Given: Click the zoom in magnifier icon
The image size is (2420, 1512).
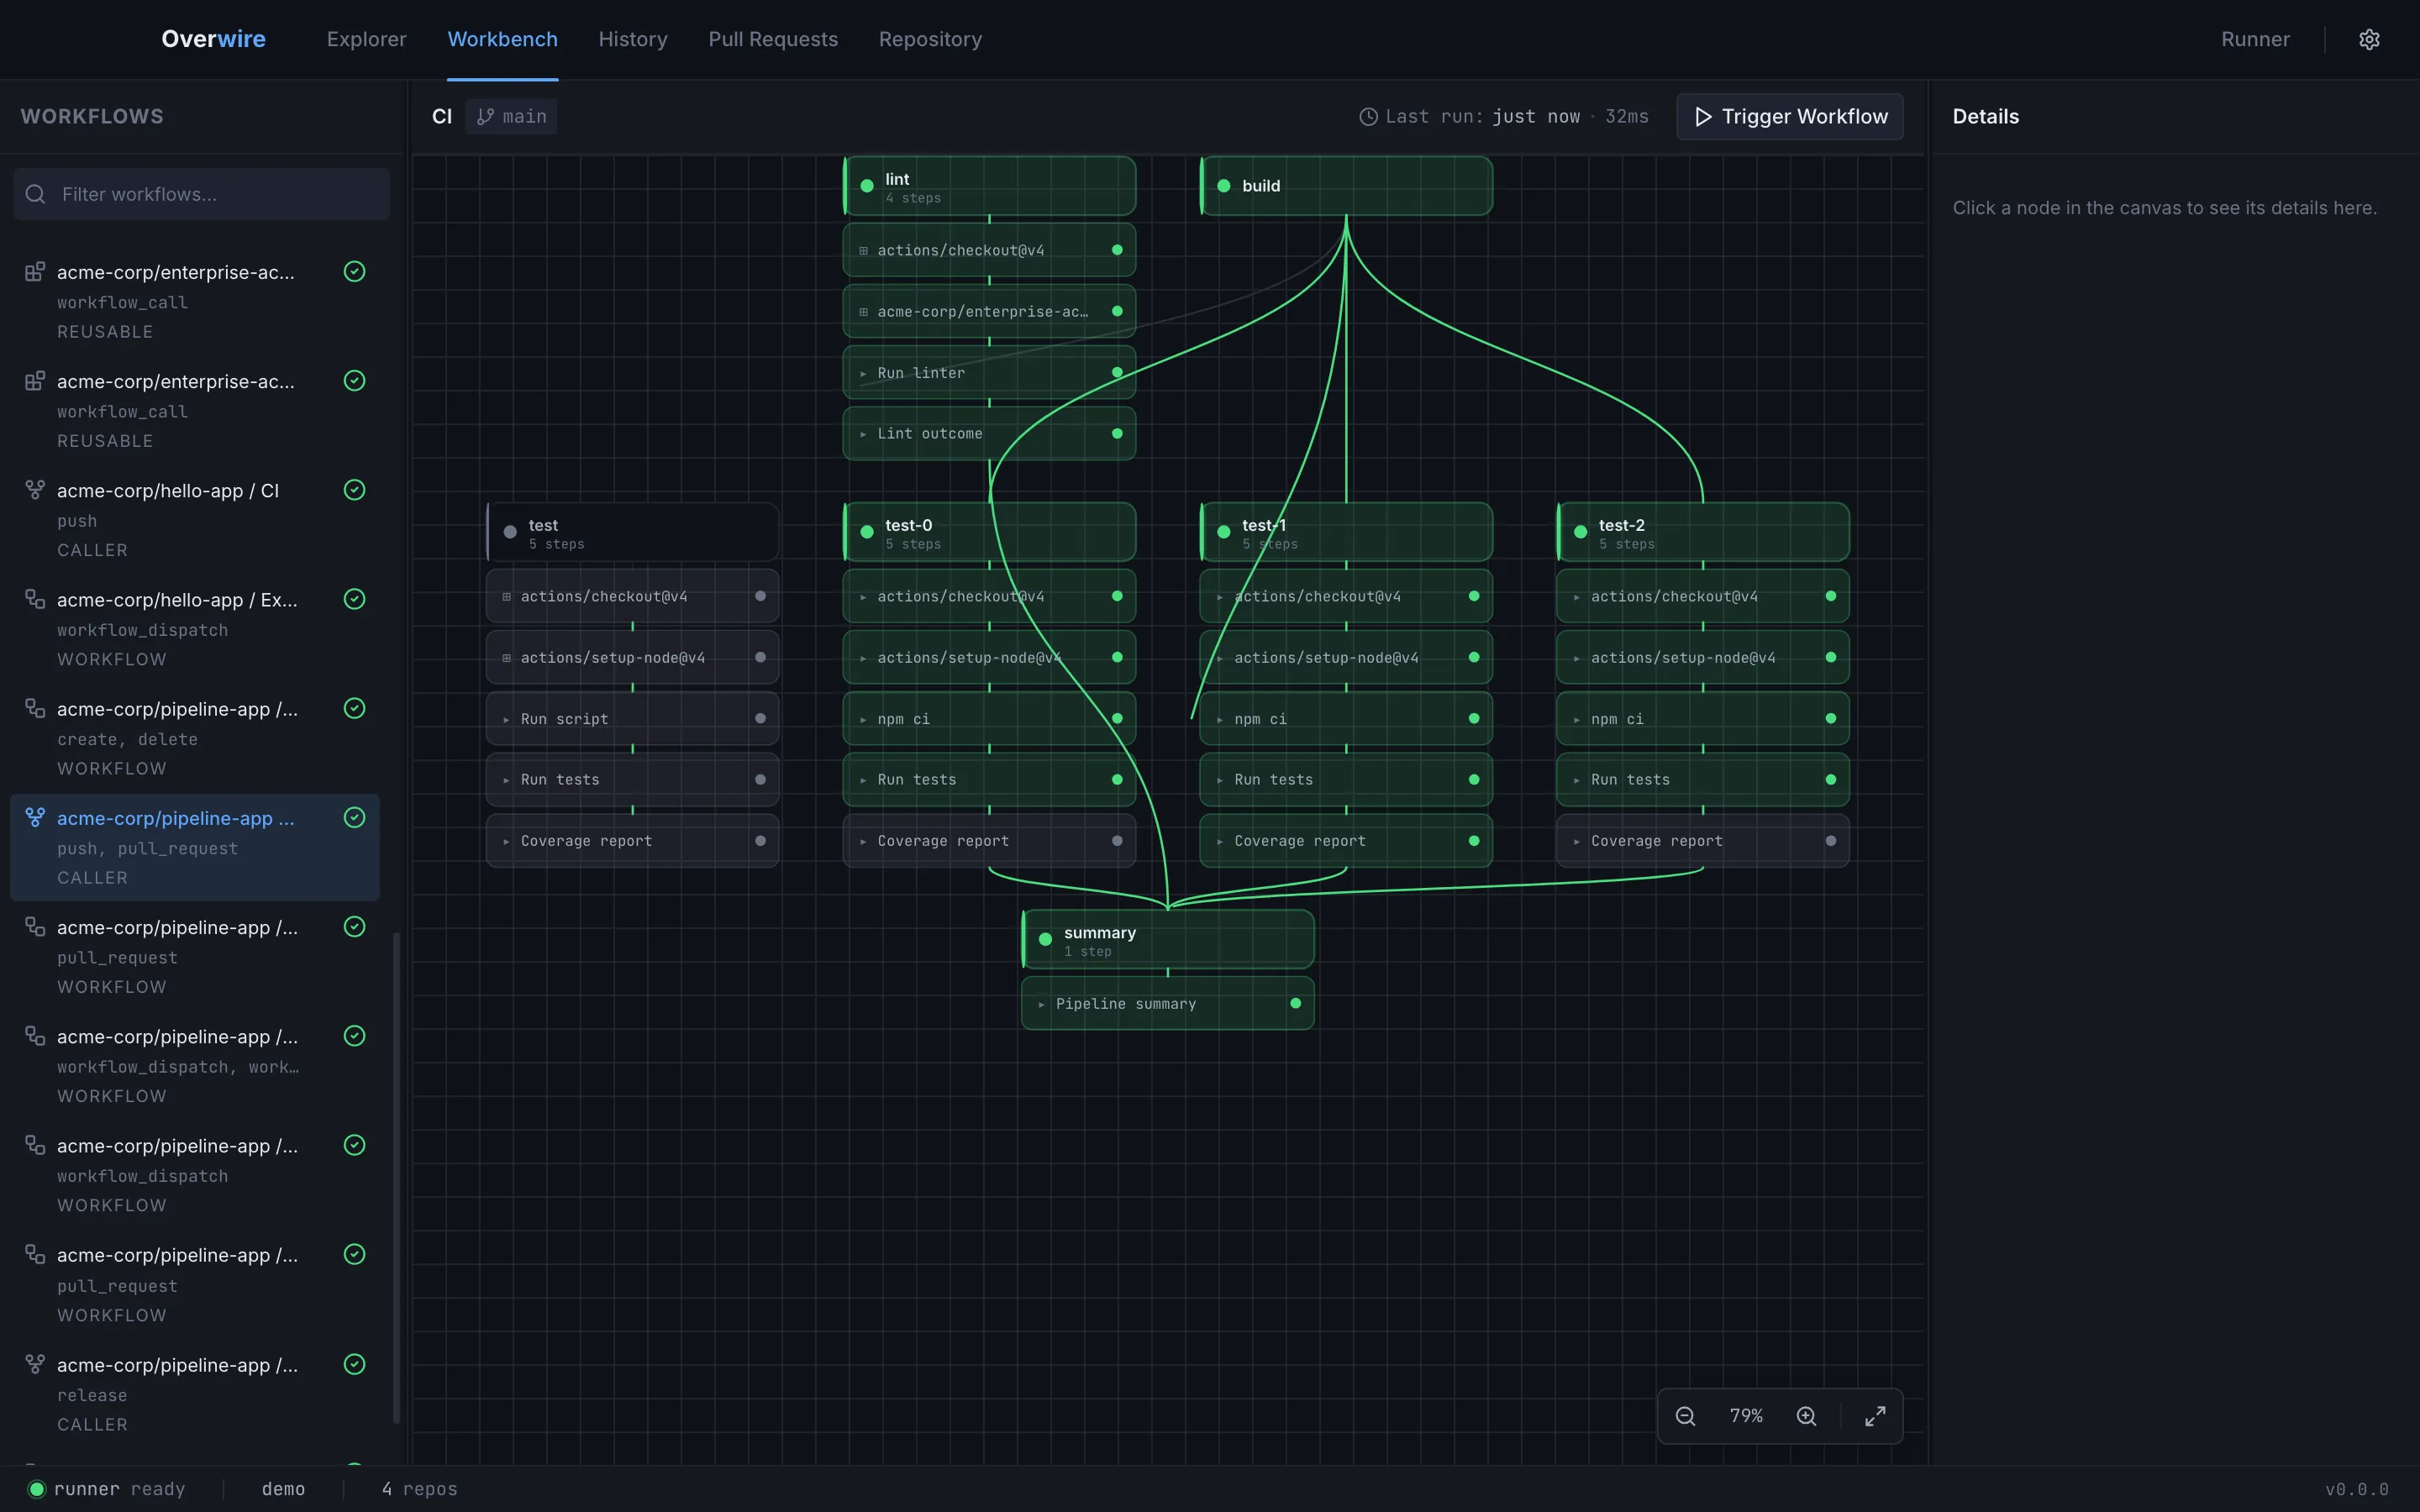Looking at the screenshot, I should (1806, 1416).
